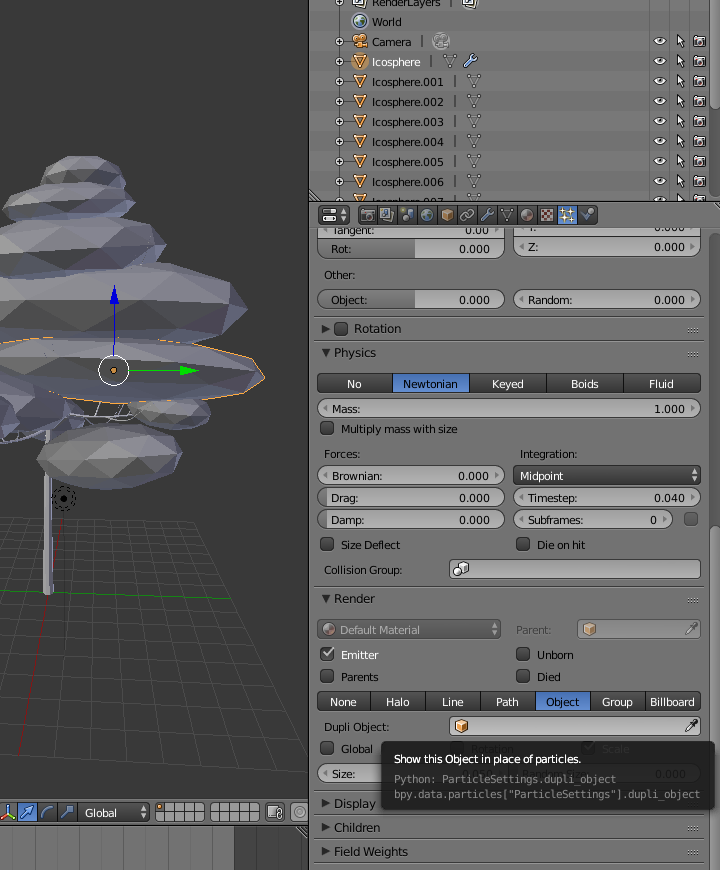Open the Default Material dropdown
The image size is (720, 870).
pyautogui.click(x=409, y=629)
